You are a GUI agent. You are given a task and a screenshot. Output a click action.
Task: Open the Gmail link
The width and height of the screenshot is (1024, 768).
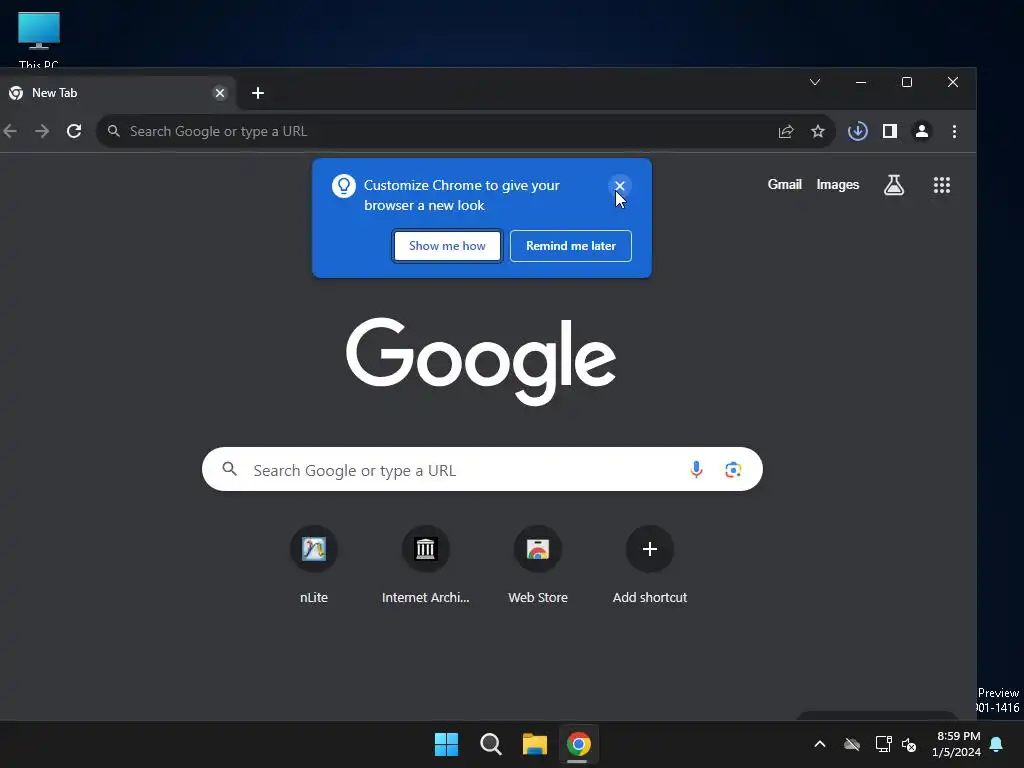784,185
